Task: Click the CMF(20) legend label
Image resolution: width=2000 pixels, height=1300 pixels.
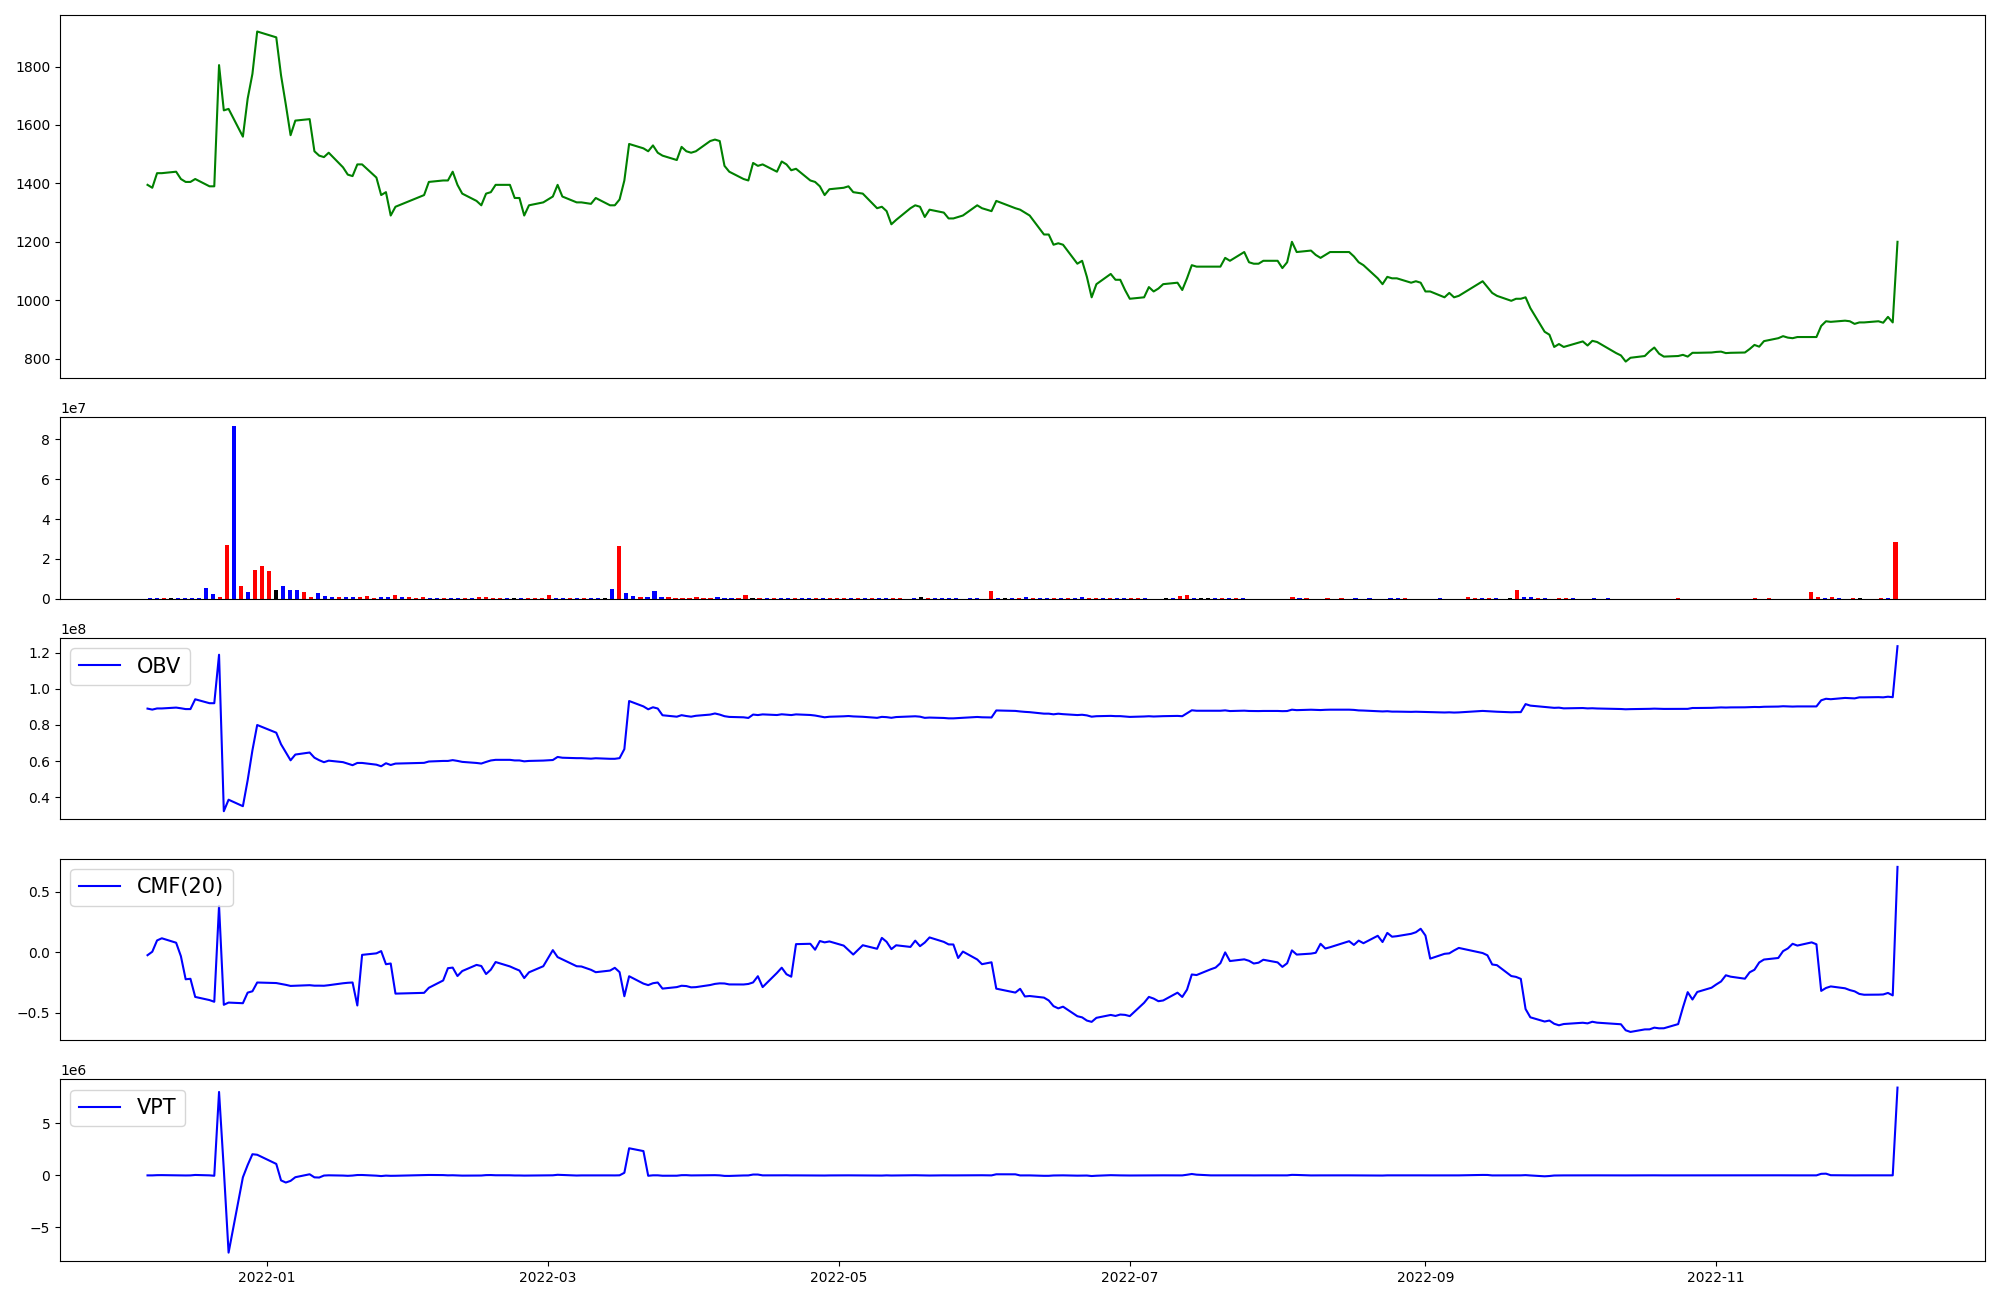Action: [179, 887]
